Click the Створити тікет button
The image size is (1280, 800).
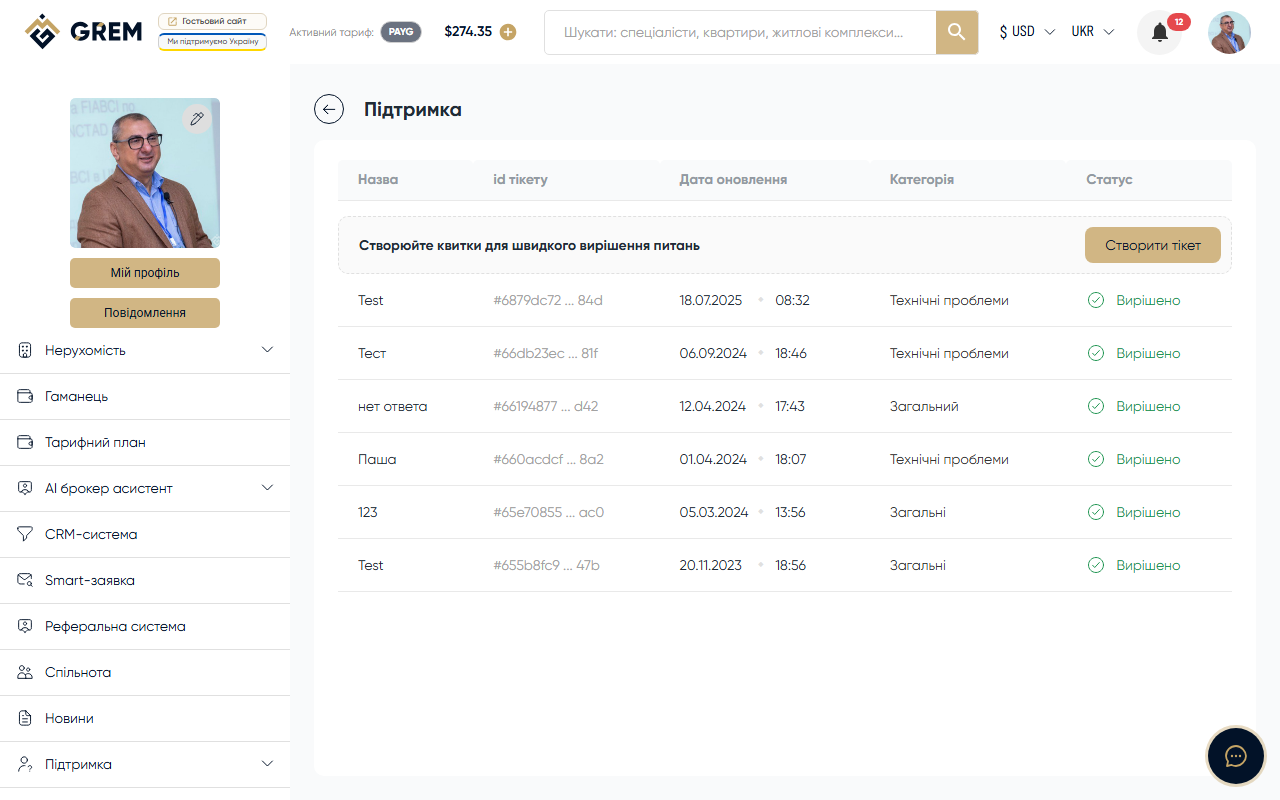coord(1152,245)
